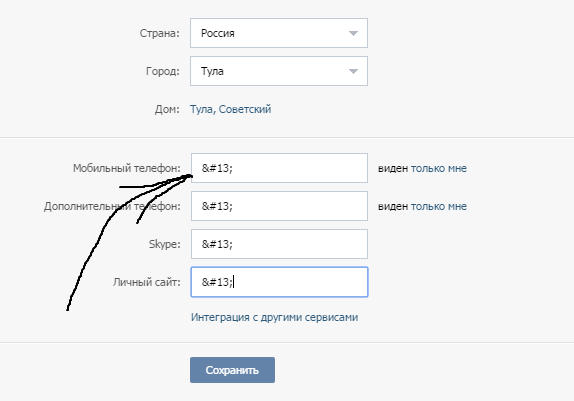Click the Дом: field label
574x401 pixels.
click(167, 109)
